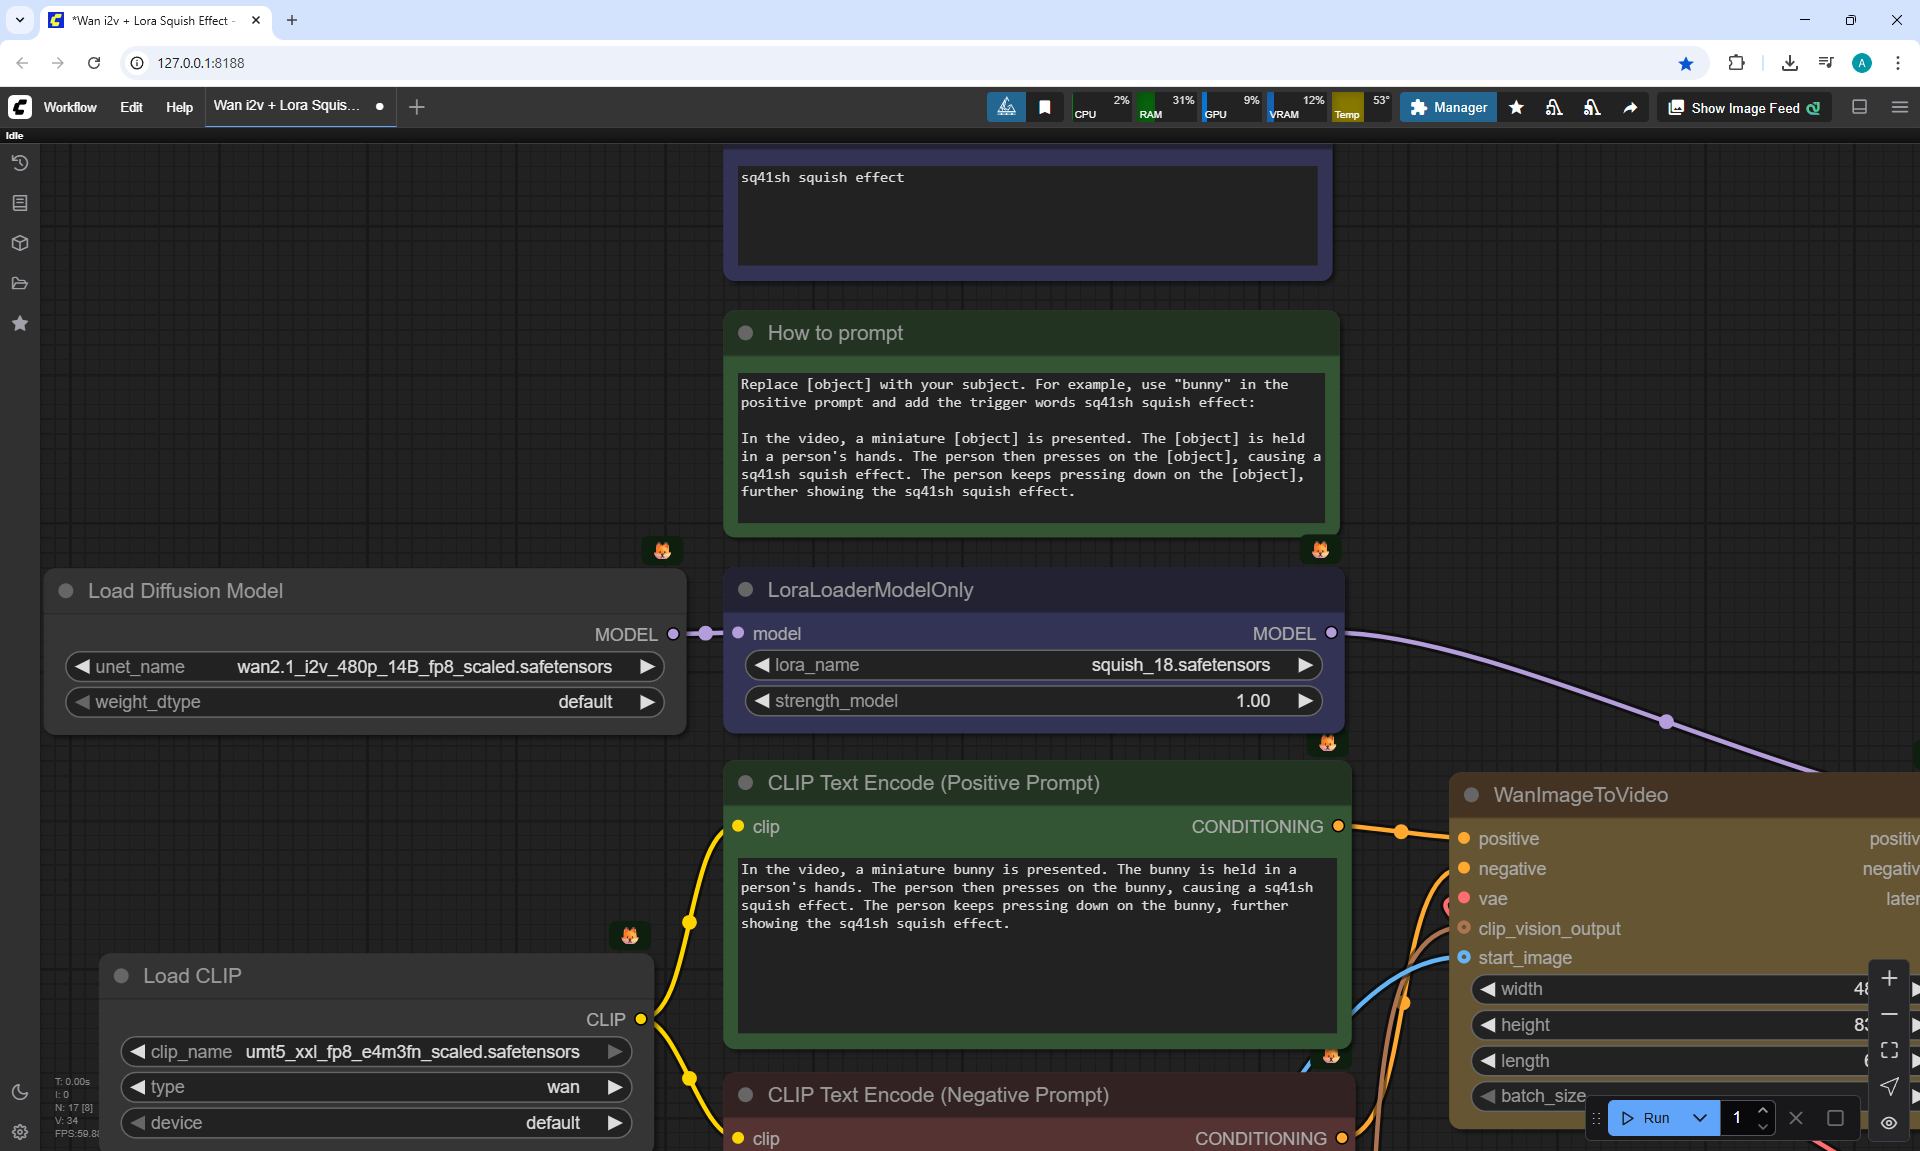Click the zoom in plus canvas icon

(1889, 978)
